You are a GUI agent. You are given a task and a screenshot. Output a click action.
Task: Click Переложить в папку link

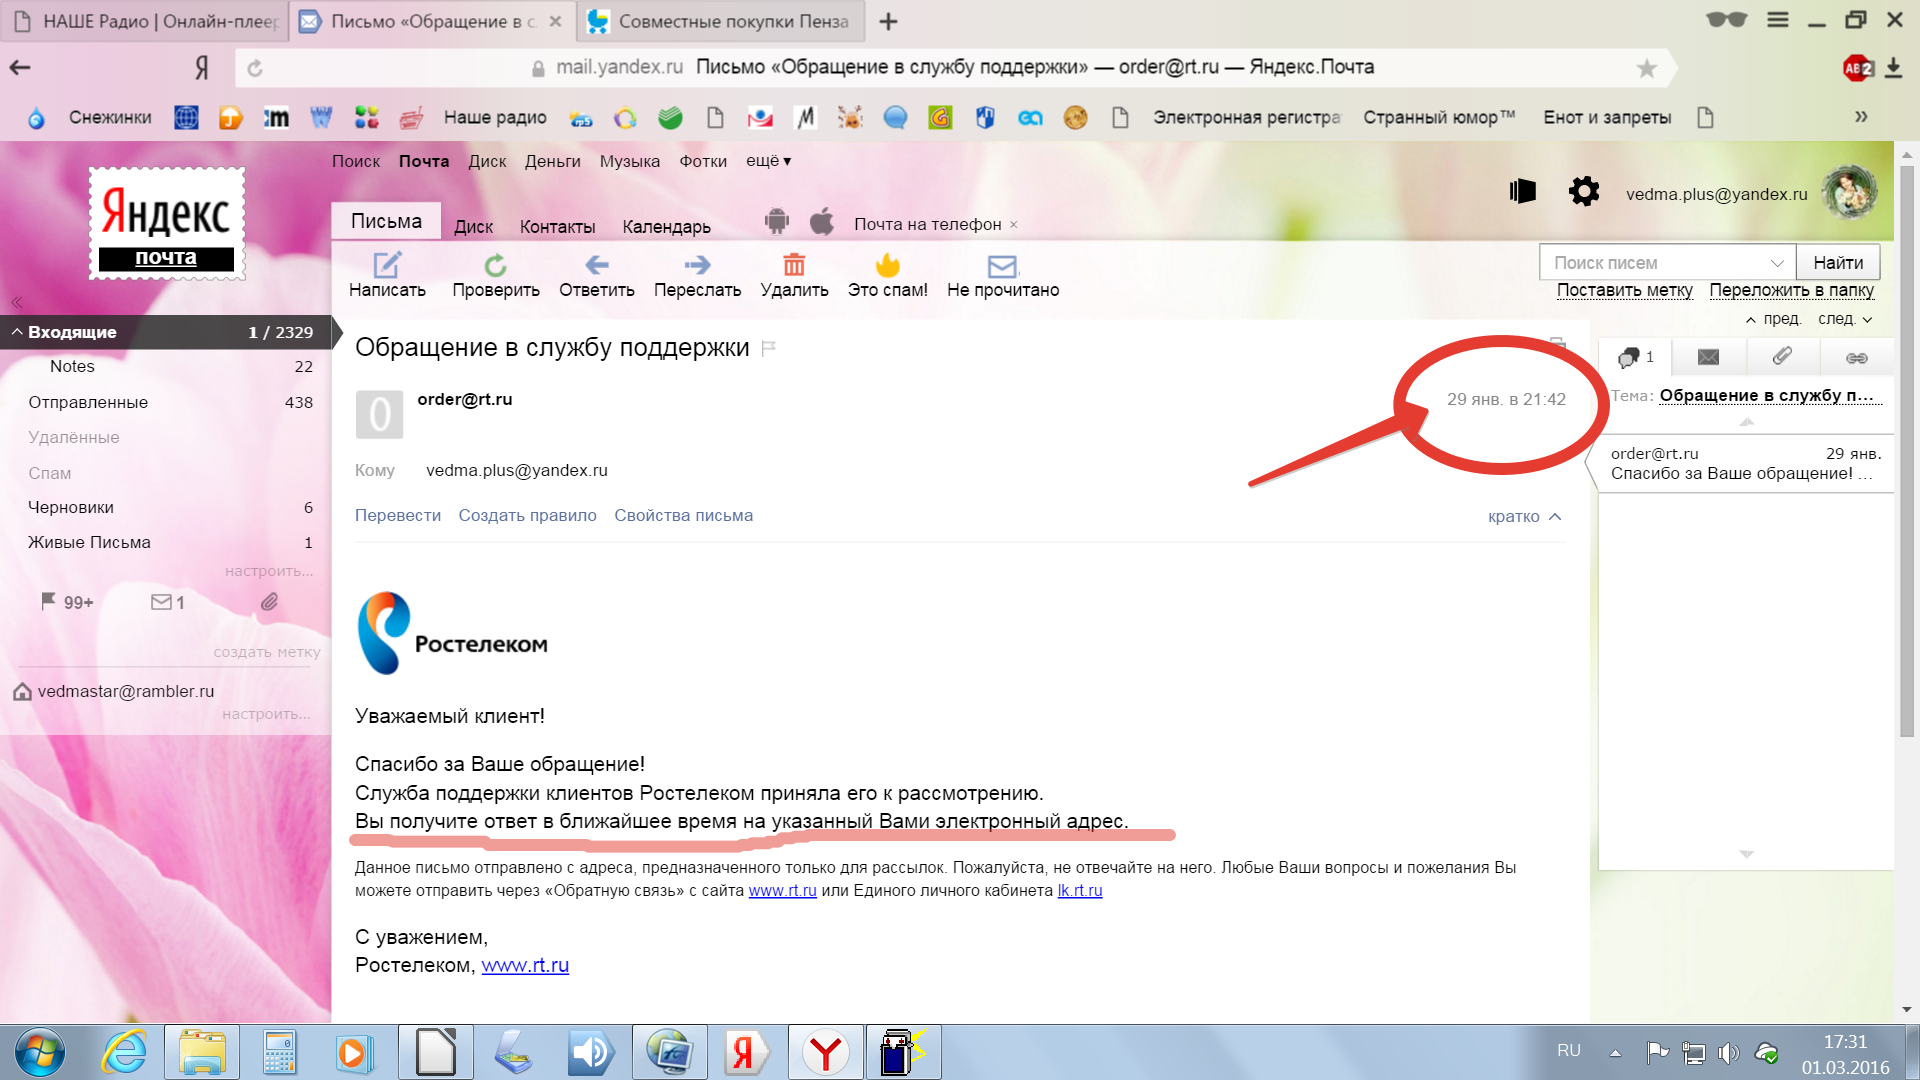(x=1791, y=290)
